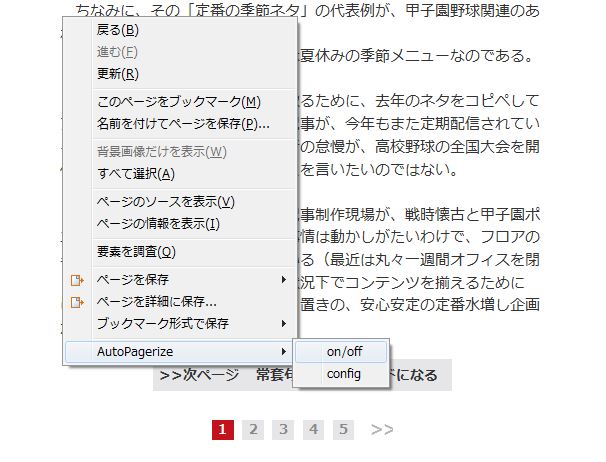The image size is (606, 462).
Task: Click the icon beside ページを詳細に保存
Action: click(x=77, y=301)
